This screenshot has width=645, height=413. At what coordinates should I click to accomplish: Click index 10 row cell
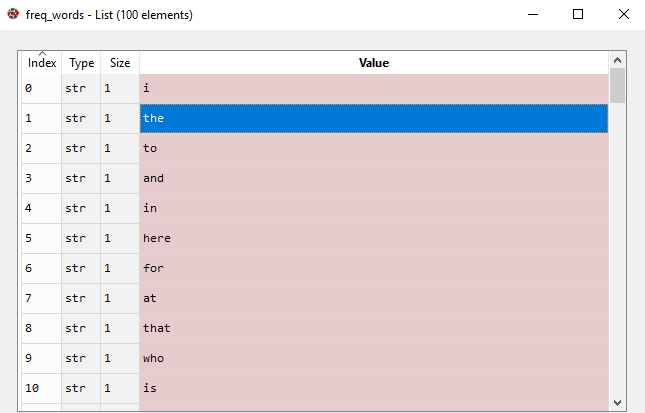(41, 388)
